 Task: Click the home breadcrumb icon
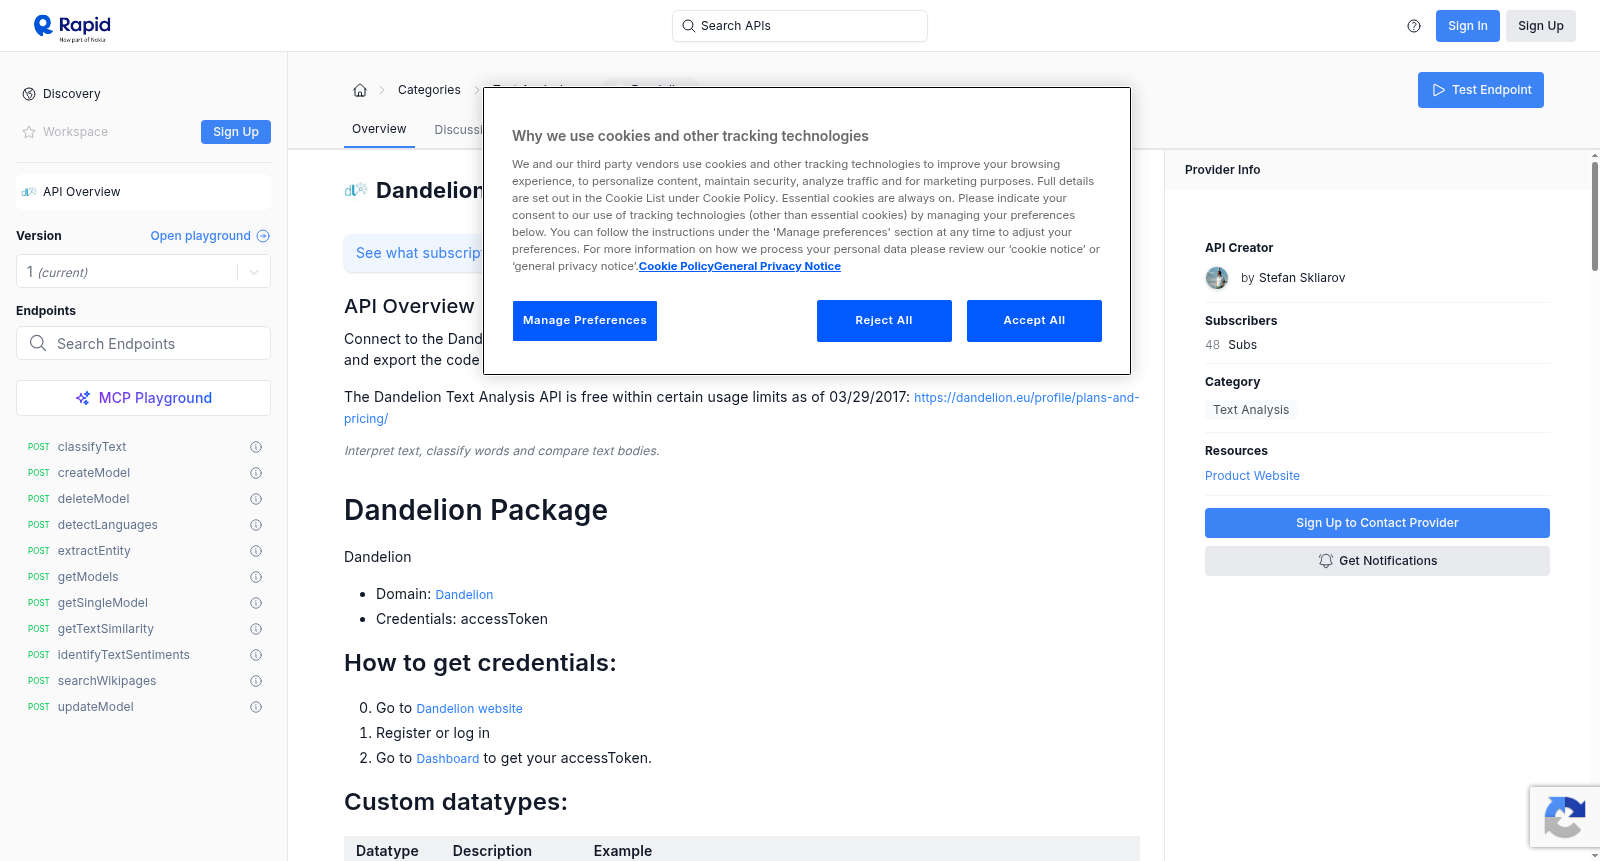pyautogui.click(x=360, y=90)
